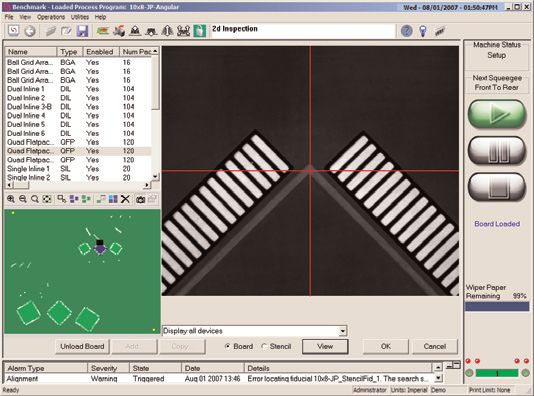Click the OK button
The height and width of the screenshot is (396, 534).
pos(386,347)
